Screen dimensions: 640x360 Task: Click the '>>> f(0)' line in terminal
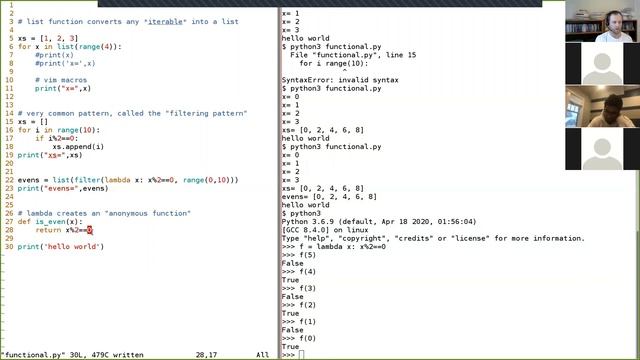299,338
